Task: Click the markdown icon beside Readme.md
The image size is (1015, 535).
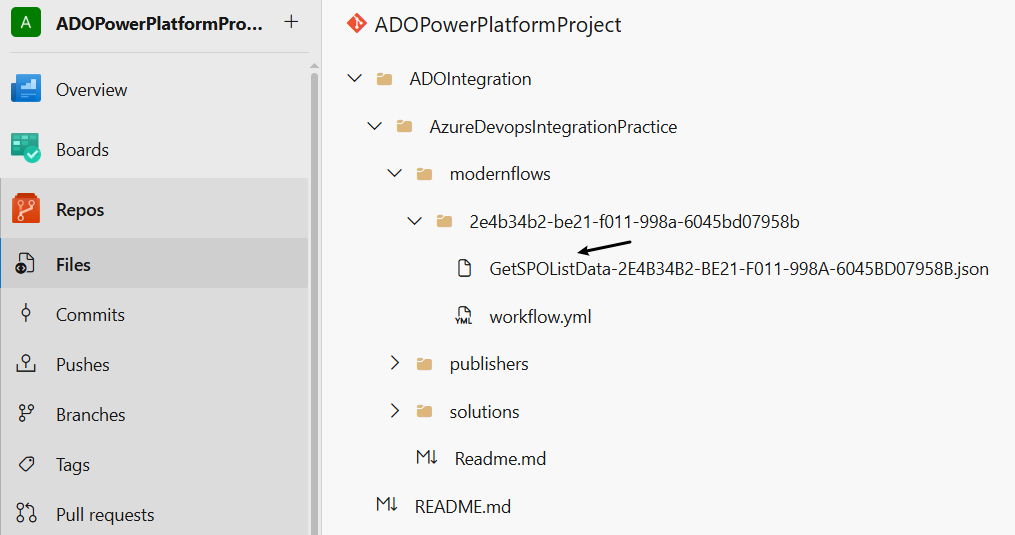Action: (x=427, y=458)
